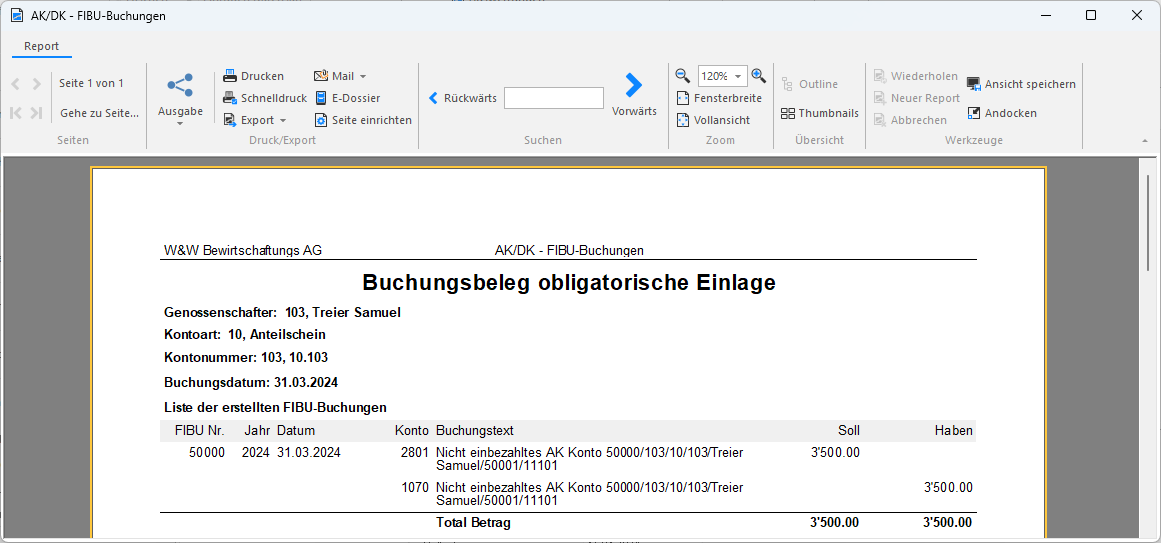
Task: Click Konto value 1070
Action: click(415, 487)
